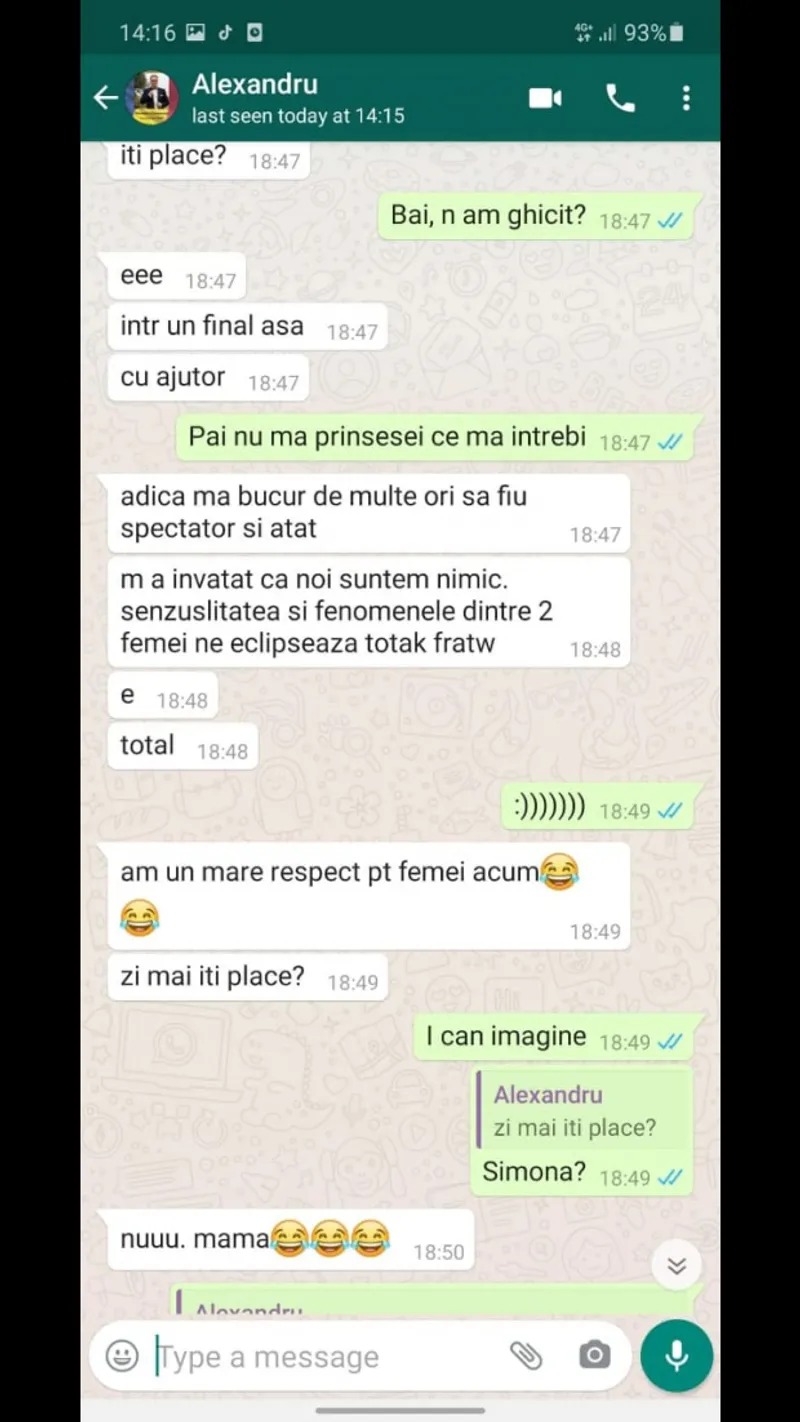The width and height of the screenshot is (800, 1422).
Task: Open the emoji picker
Action: (x=122, y=1356)
